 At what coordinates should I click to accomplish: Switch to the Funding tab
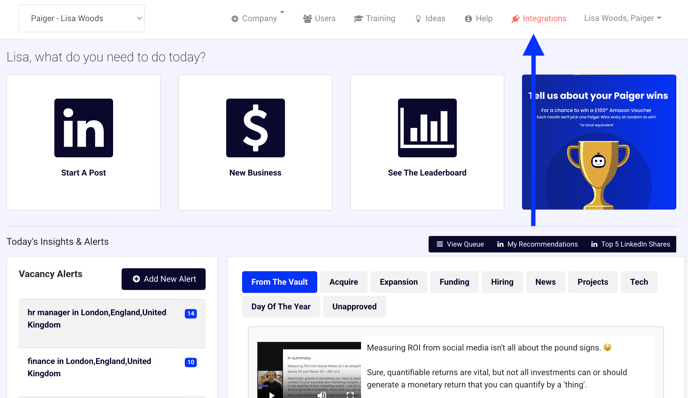pos(454,282)
